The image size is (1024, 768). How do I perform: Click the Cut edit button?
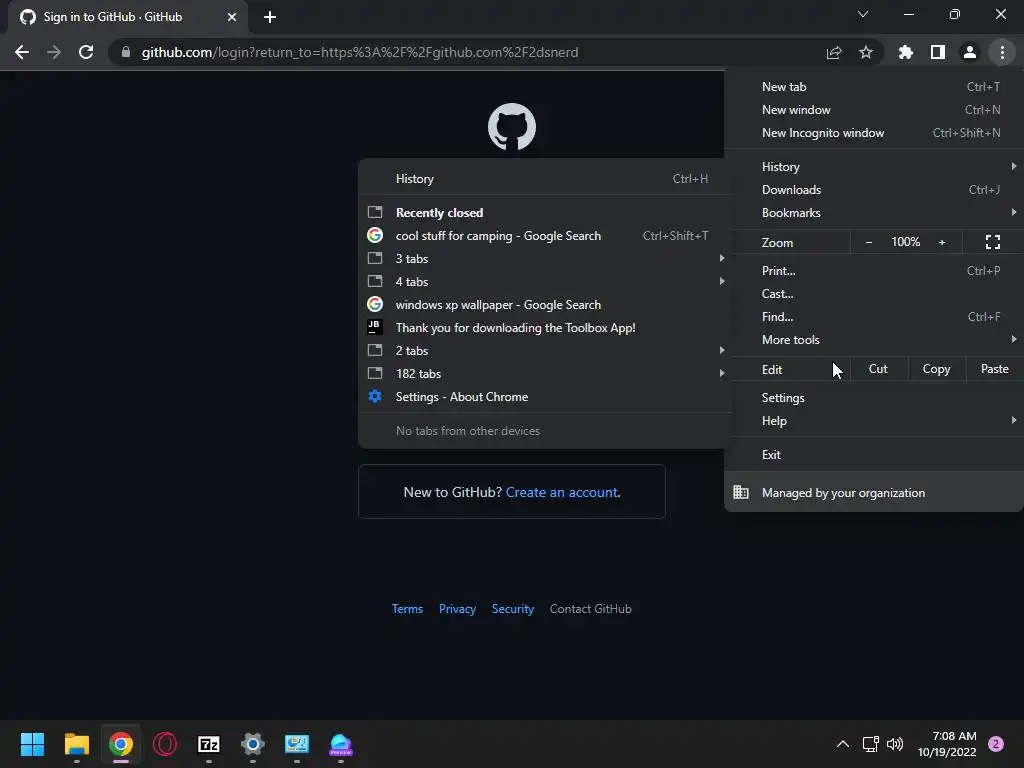(878, 369)
